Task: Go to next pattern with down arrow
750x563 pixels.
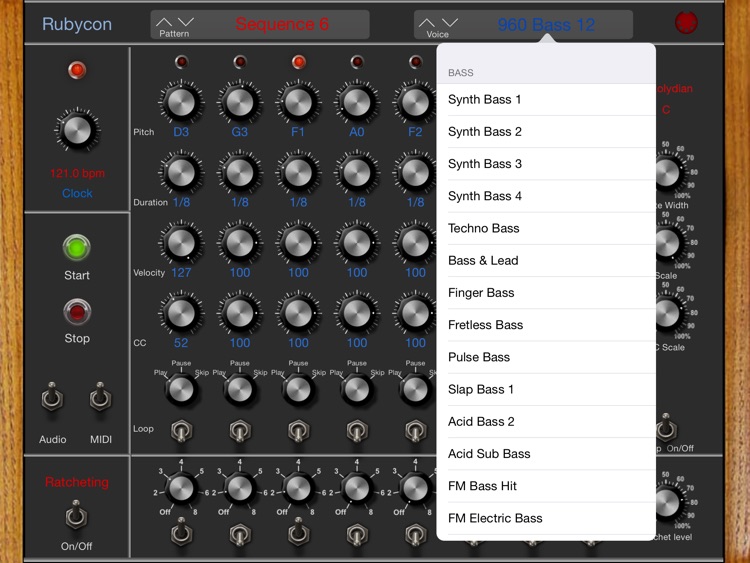Action: (x=186, y=22)
